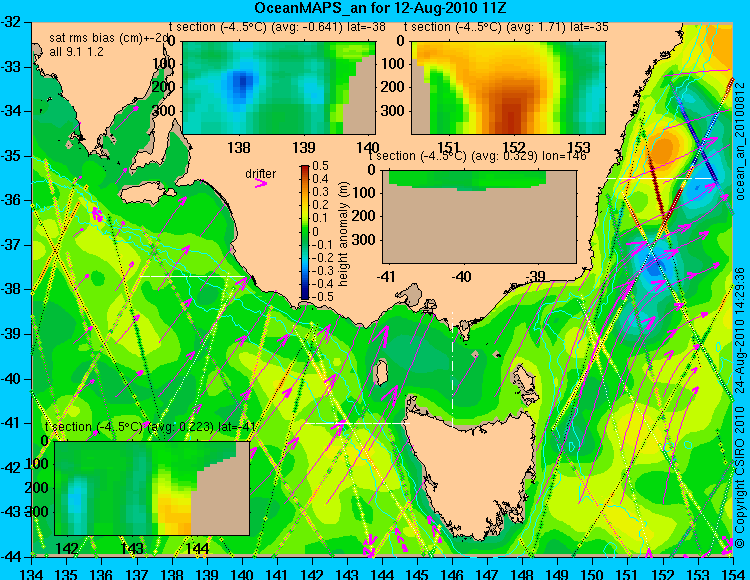Click the 'sat rms bias (cm)+-2d' label
The height and width of the screenshot is (580, 750).
[109, 38]
